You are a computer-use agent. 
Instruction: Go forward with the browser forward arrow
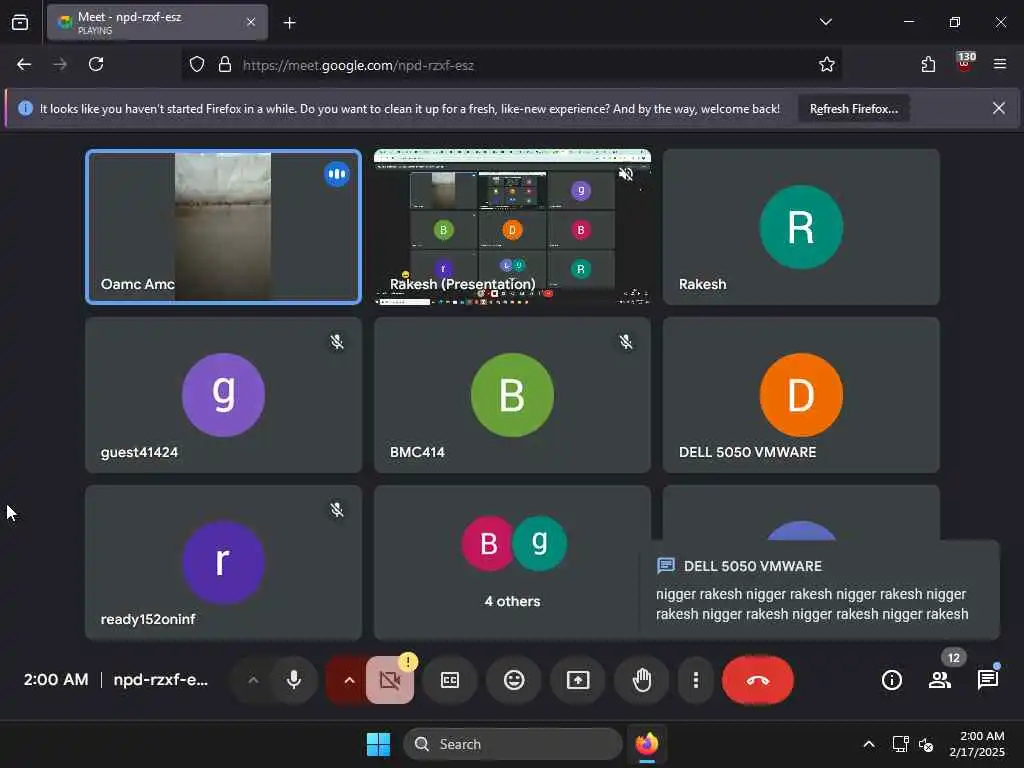(60, 64)
